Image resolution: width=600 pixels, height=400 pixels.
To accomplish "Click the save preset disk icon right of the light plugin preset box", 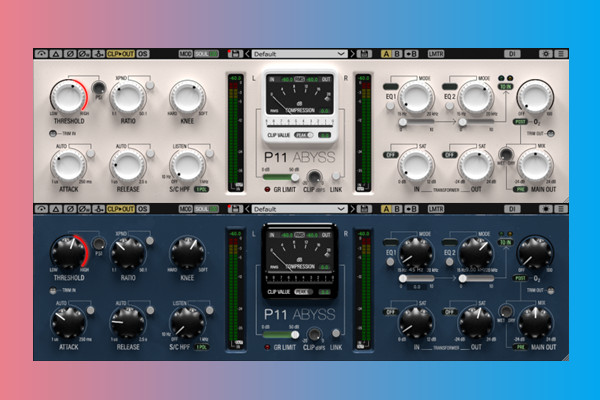I will coord(364,54).
